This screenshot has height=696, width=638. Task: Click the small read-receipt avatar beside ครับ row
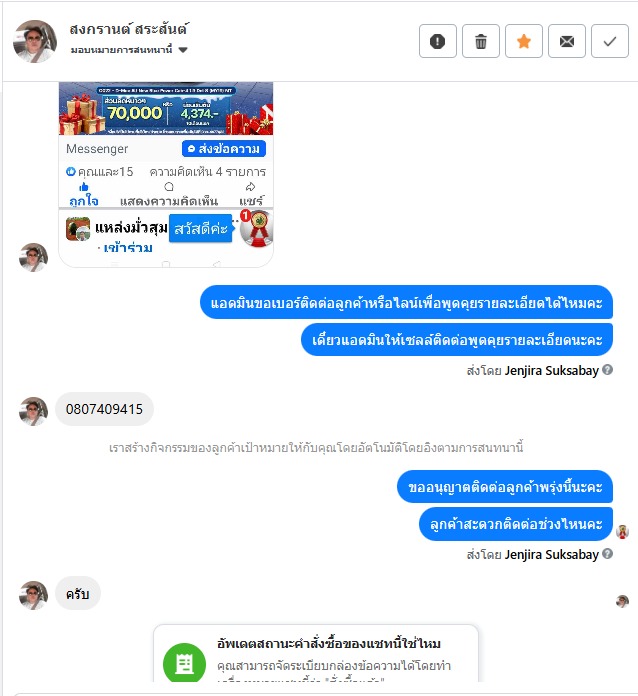click(x=622, y=601)
